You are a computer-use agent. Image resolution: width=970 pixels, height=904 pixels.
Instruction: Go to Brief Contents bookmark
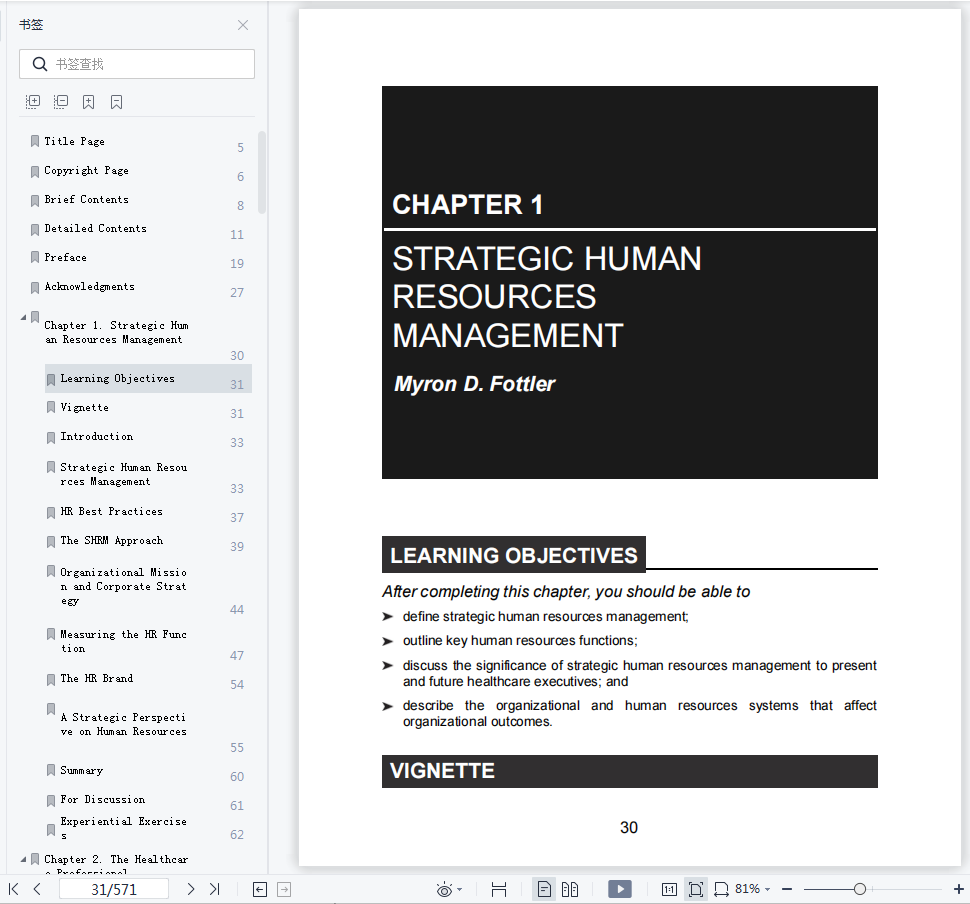tap(86, 199)
